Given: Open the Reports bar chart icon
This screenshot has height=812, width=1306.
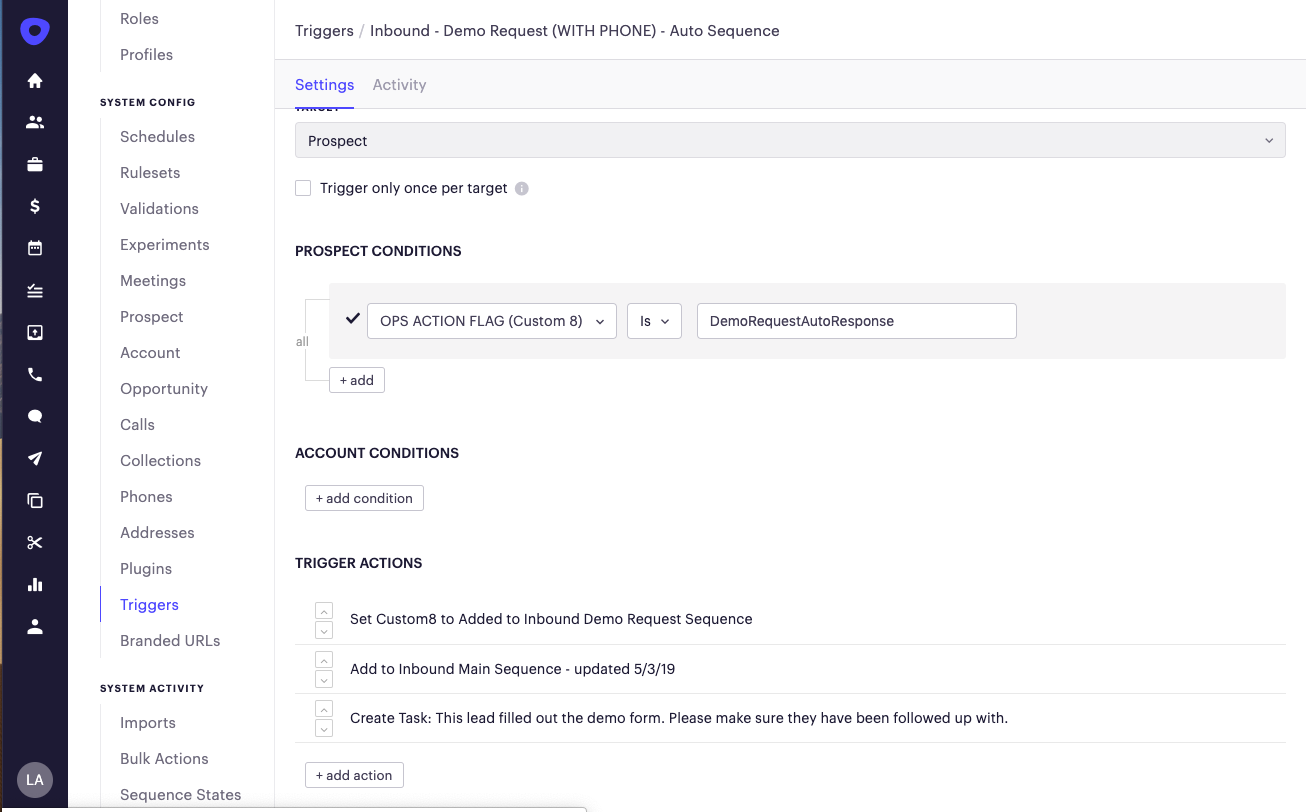Looking at the screenshot, I should click(35, 584).
